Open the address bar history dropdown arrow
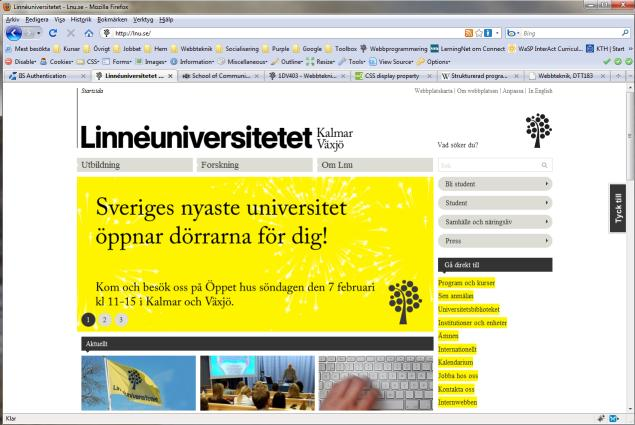Image resolution: width=635 pixels, height=425 pixels. (497, 33)
